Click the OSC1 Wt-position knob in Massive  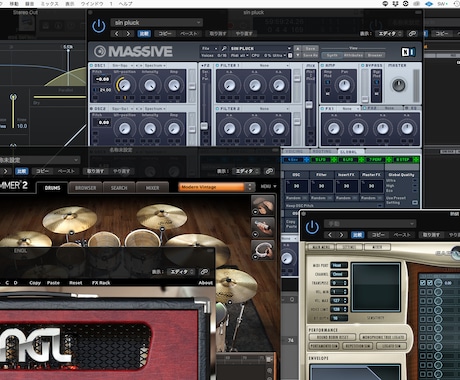(124, 85)
